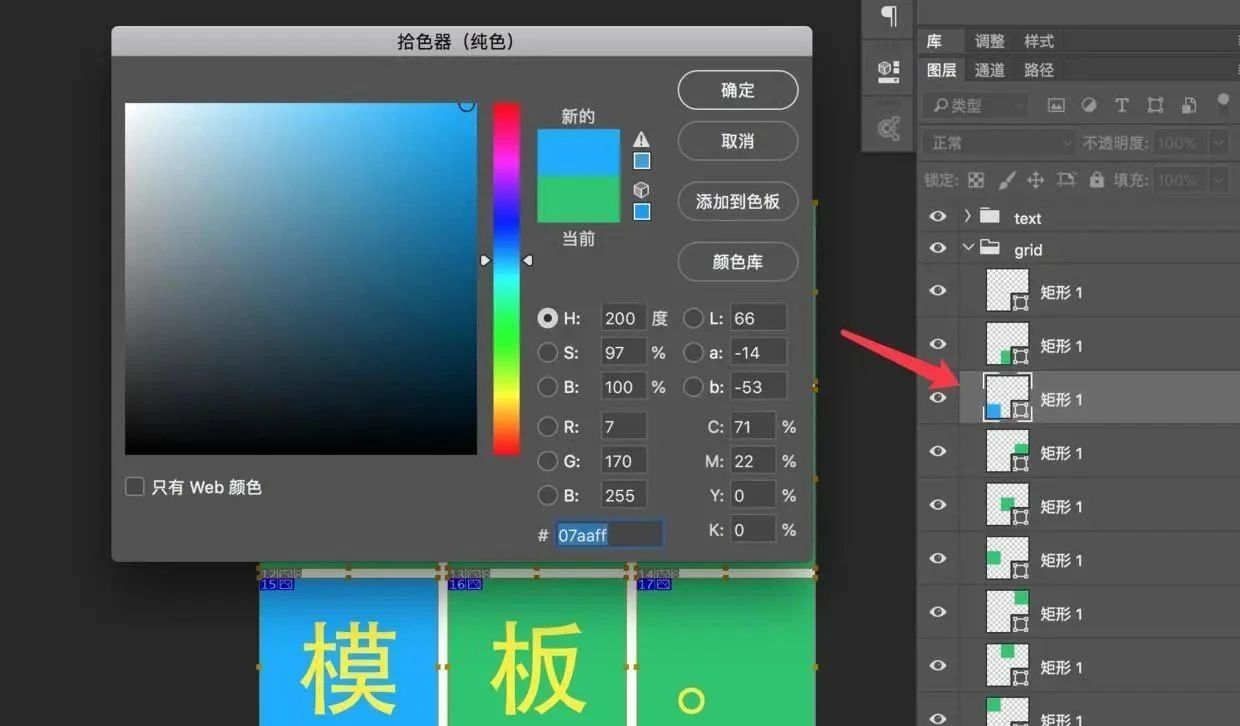Open the 正常 blend mode dropdown

pos(998,143)
